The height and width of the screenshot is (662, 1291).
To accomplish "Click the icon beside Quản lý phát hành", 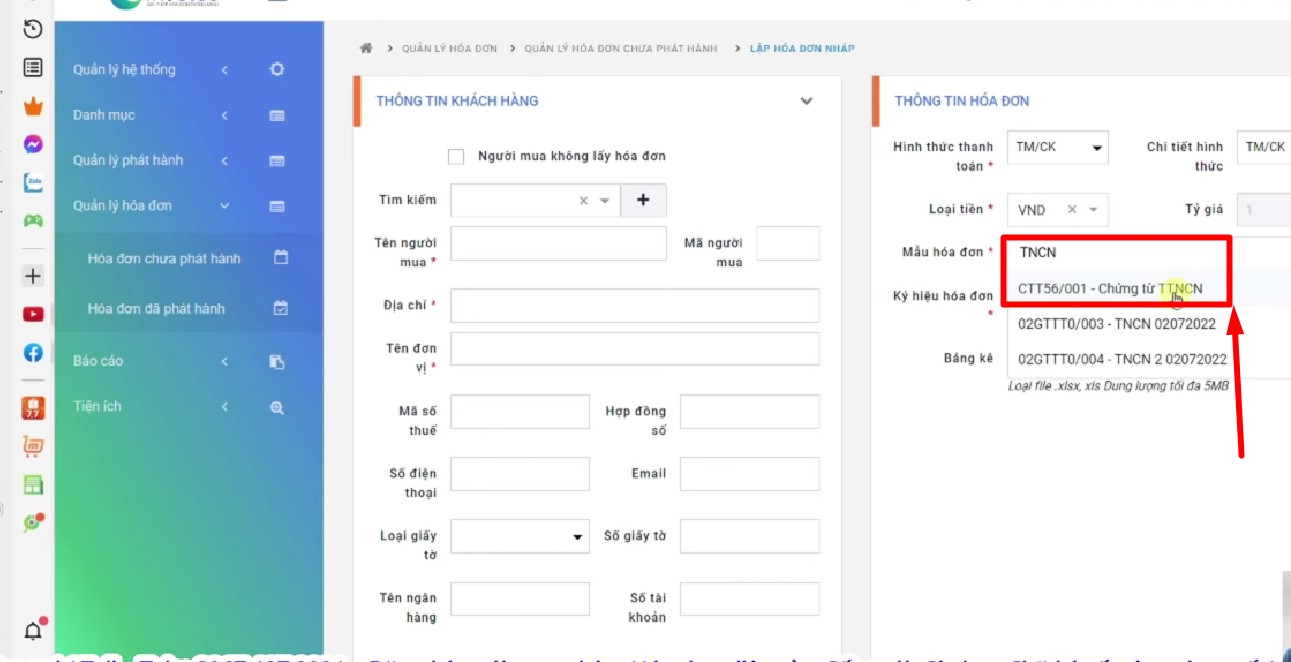I will pyautogui.click(x=277, y=160).
